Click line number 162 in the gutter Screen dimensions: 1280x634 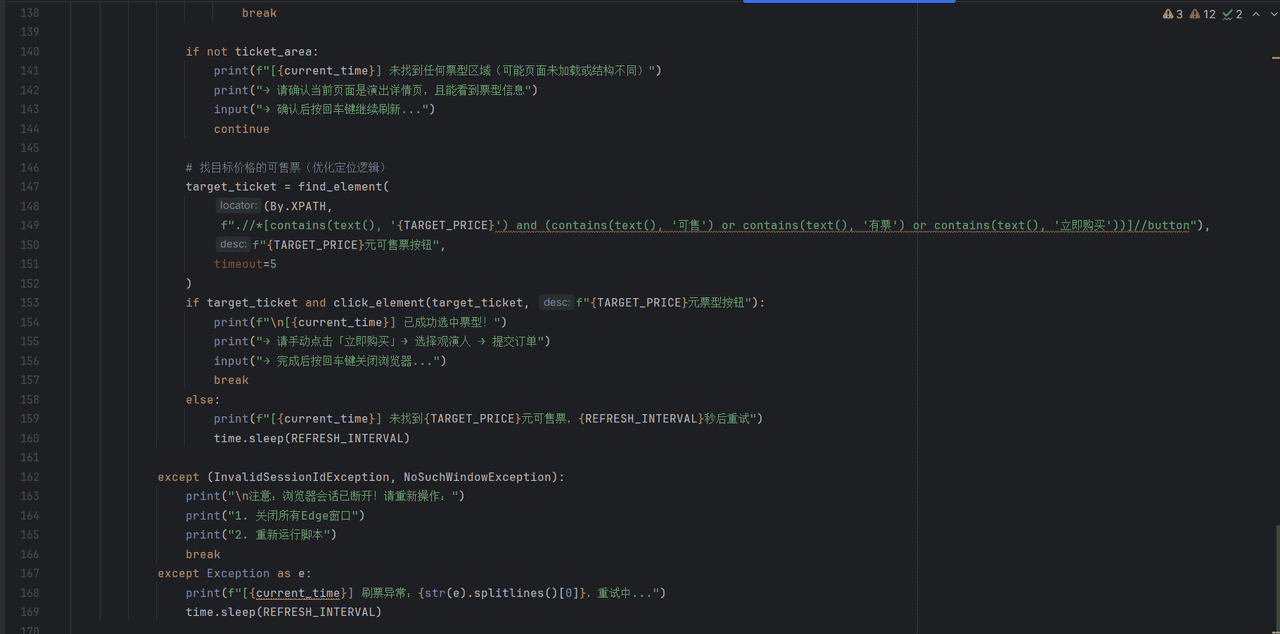(29, 477)
